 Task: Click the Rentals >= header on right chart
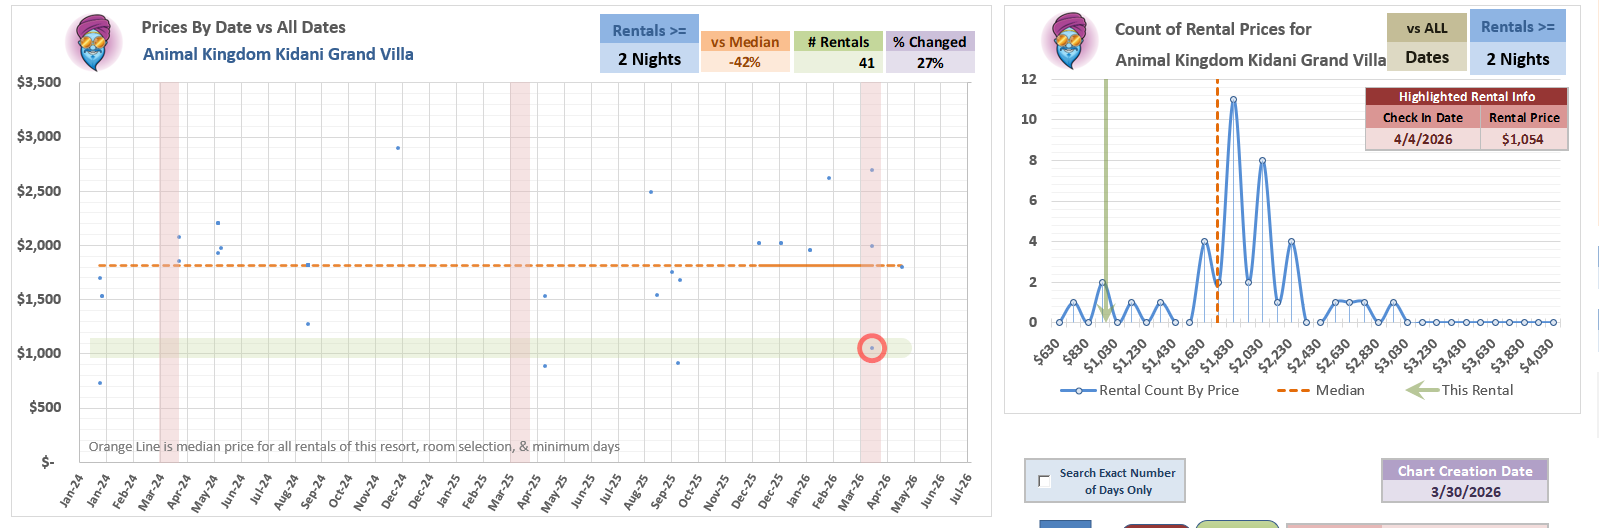(x=1517, y=27)
